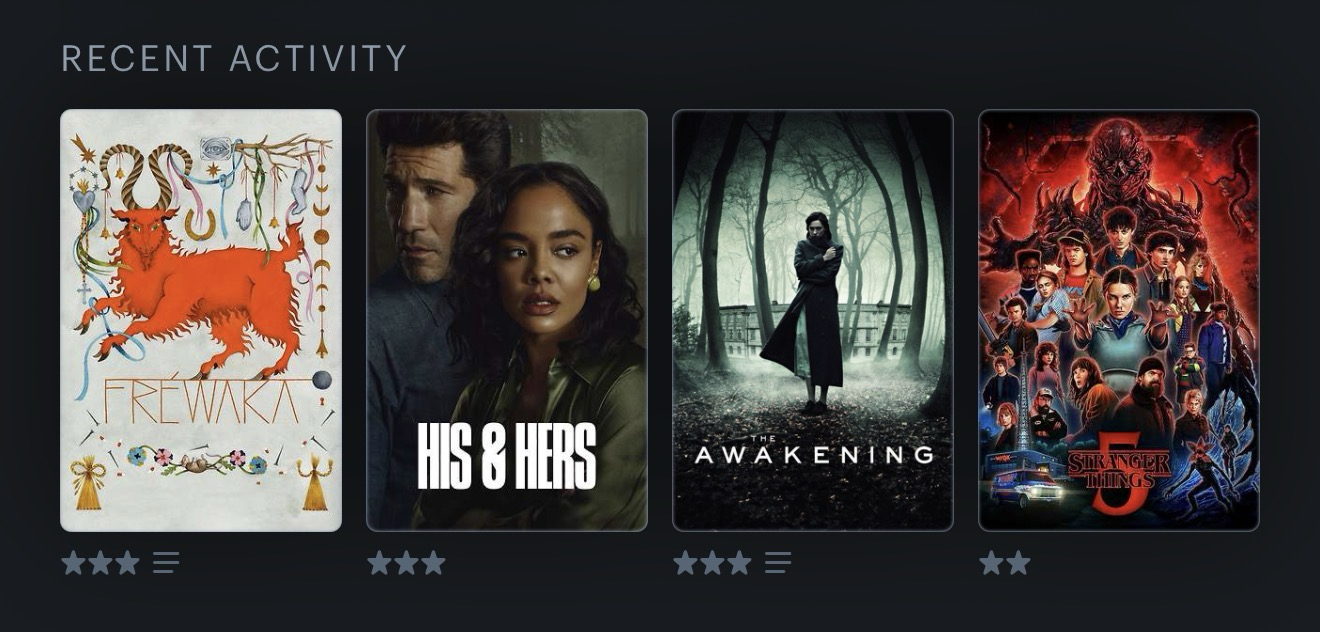Open the review icon under The Awakening

coord(778,563)
